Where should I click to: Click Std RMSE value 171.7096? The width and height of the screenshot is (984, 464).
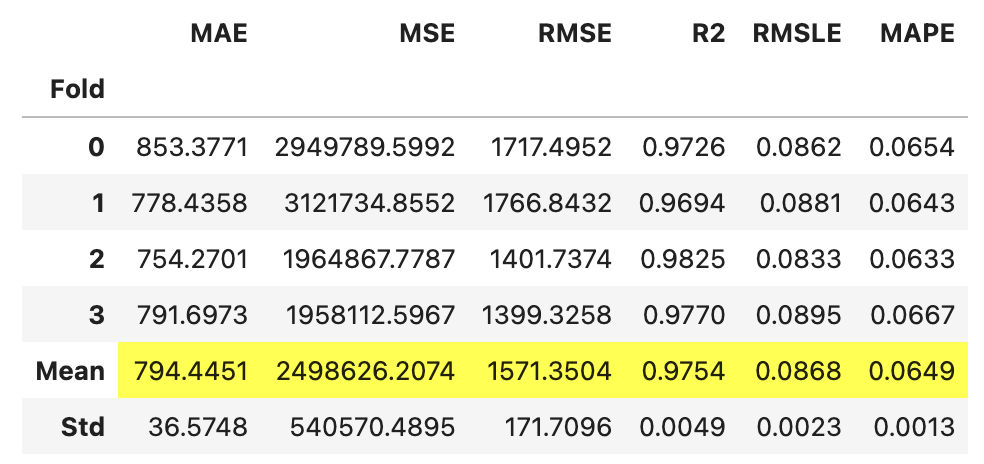tap(558, 427)
